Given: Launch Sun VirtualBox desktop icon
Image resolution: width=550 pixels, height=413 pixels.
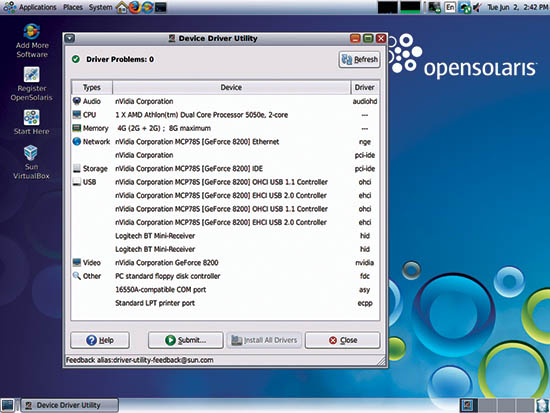Looking at the screenshot, I should point(31,162).
